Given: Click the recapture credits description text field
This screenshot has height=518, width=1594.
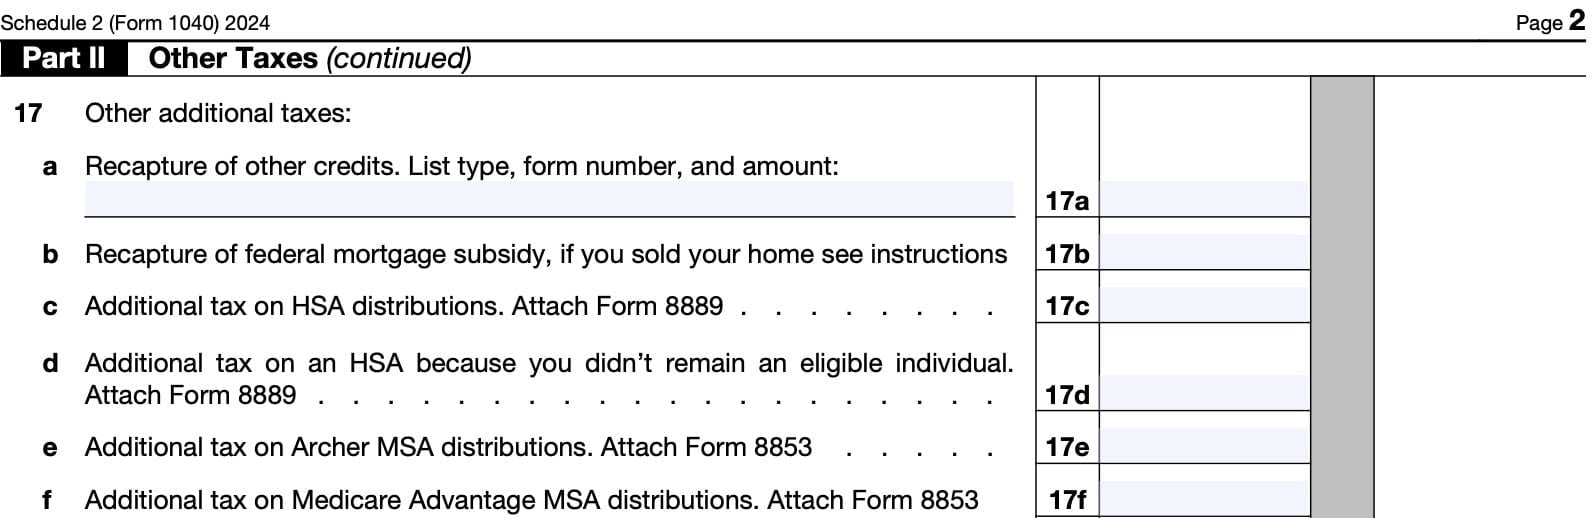Looking at the screenshot, I should 549,199.
